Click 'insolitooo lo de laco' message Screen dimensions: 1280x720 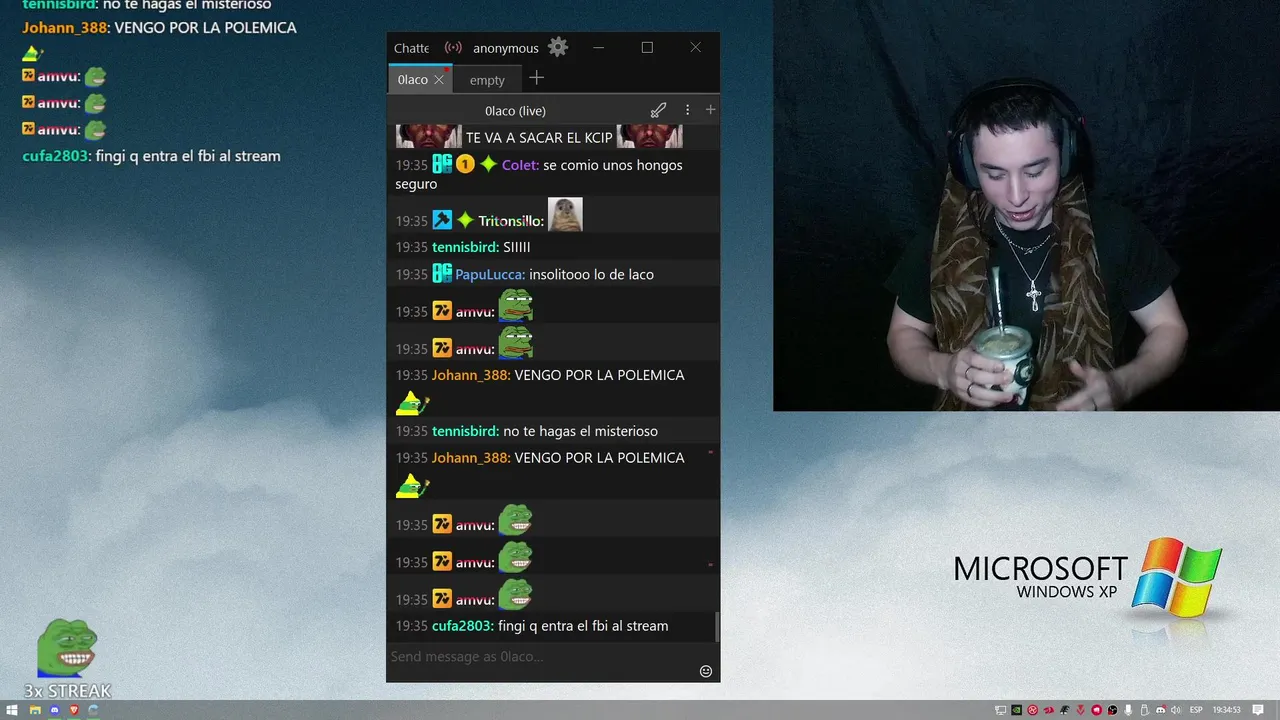tap(591, 274)
